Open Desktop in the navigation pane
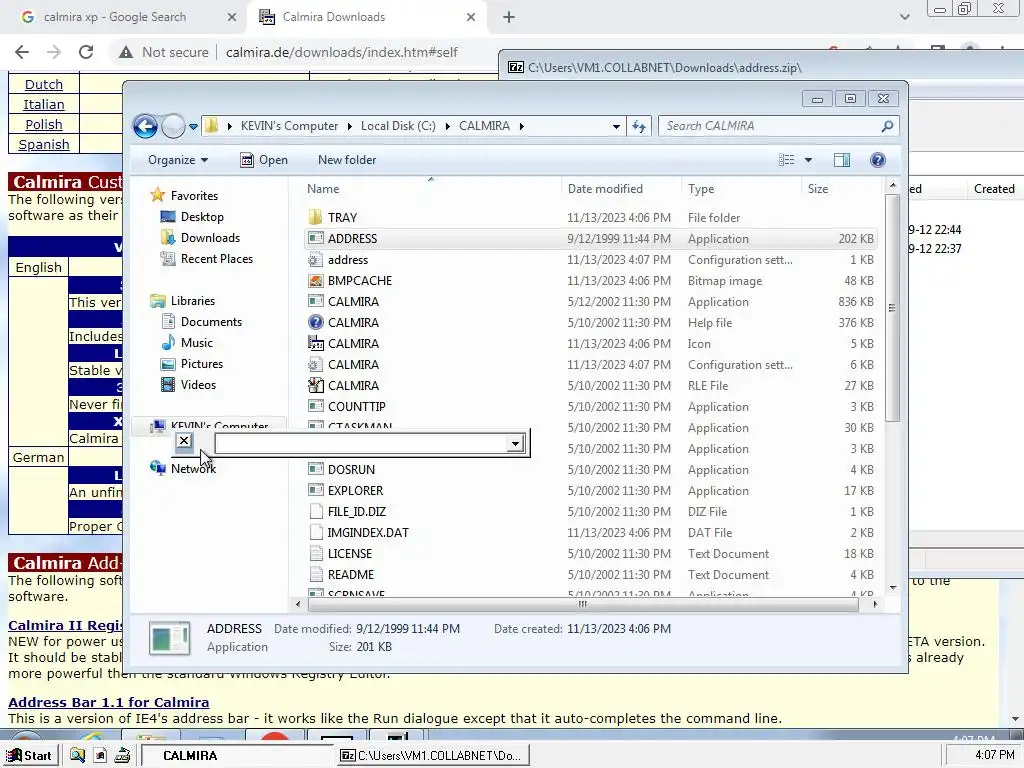 click(202, 217)
